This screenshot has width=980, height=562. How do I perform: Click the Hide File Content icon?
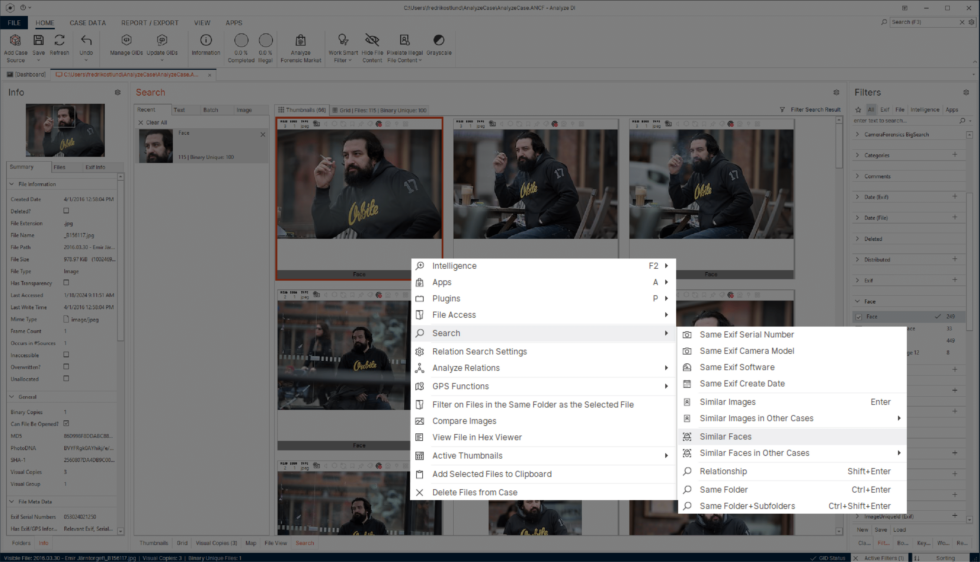(x=372, y=41)
